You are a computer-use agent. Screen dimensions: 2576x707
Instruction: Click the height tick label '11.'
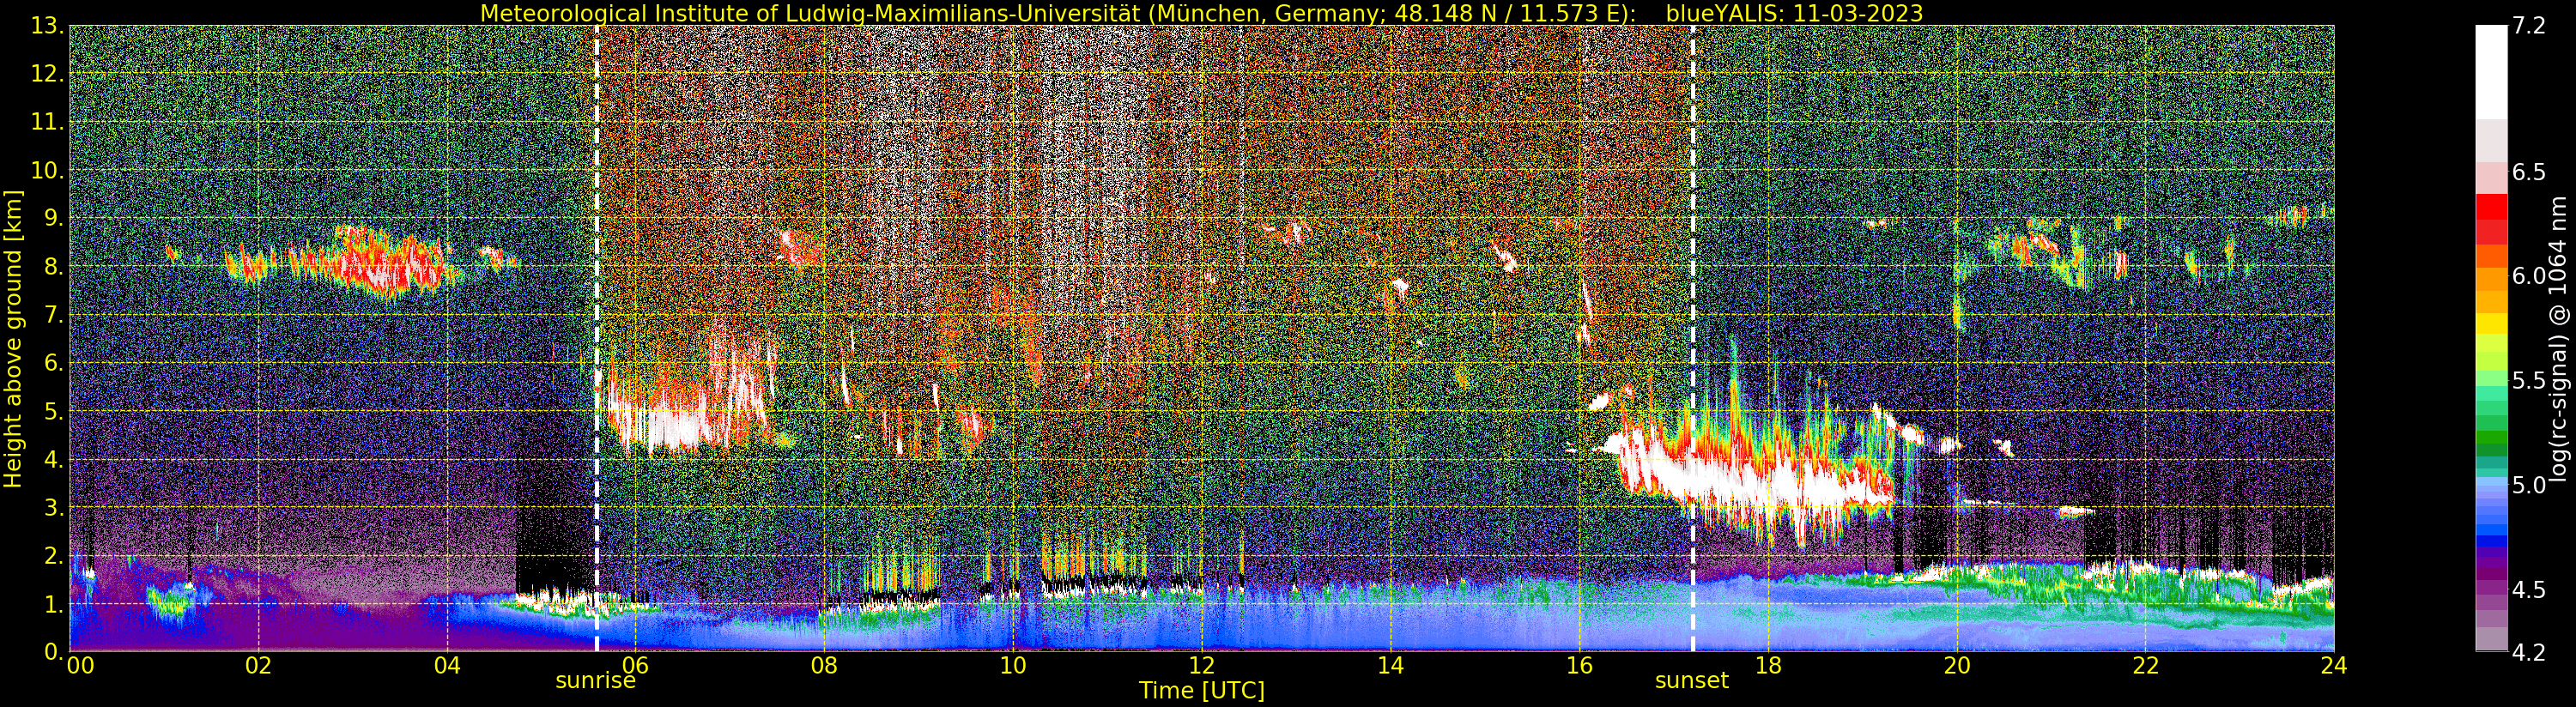(48, 122)
